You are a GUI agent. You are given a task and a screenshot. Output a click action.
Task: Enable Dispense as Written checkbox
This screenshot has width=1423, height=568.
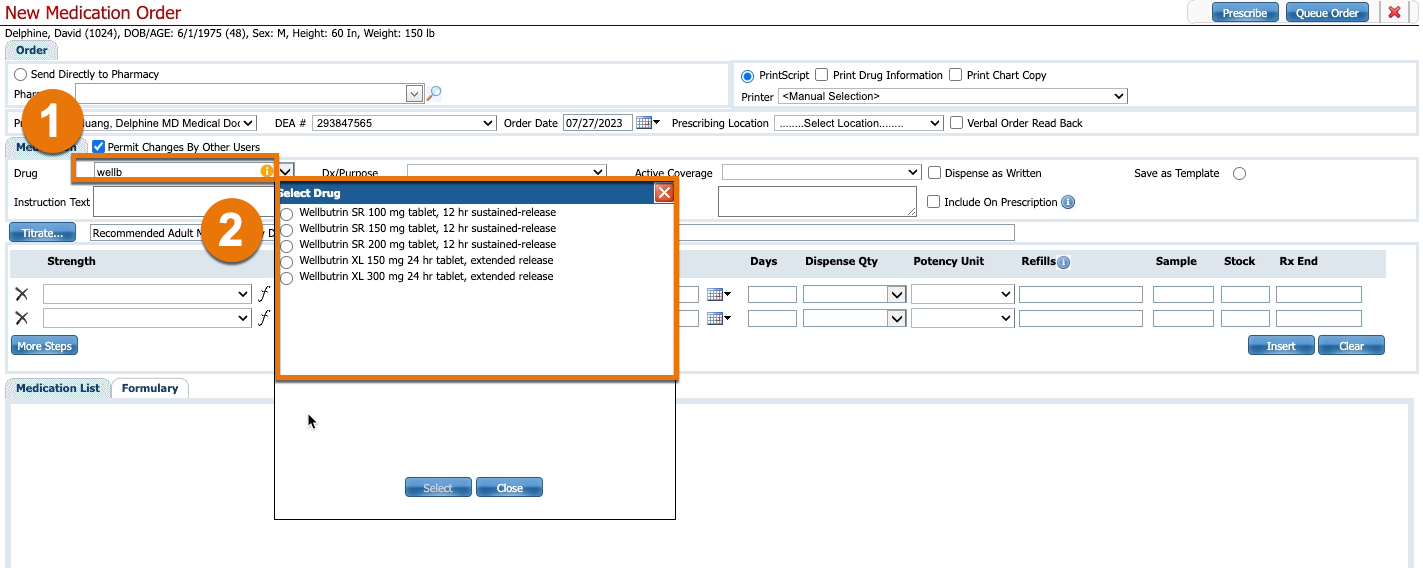click(x=935, y=172)
